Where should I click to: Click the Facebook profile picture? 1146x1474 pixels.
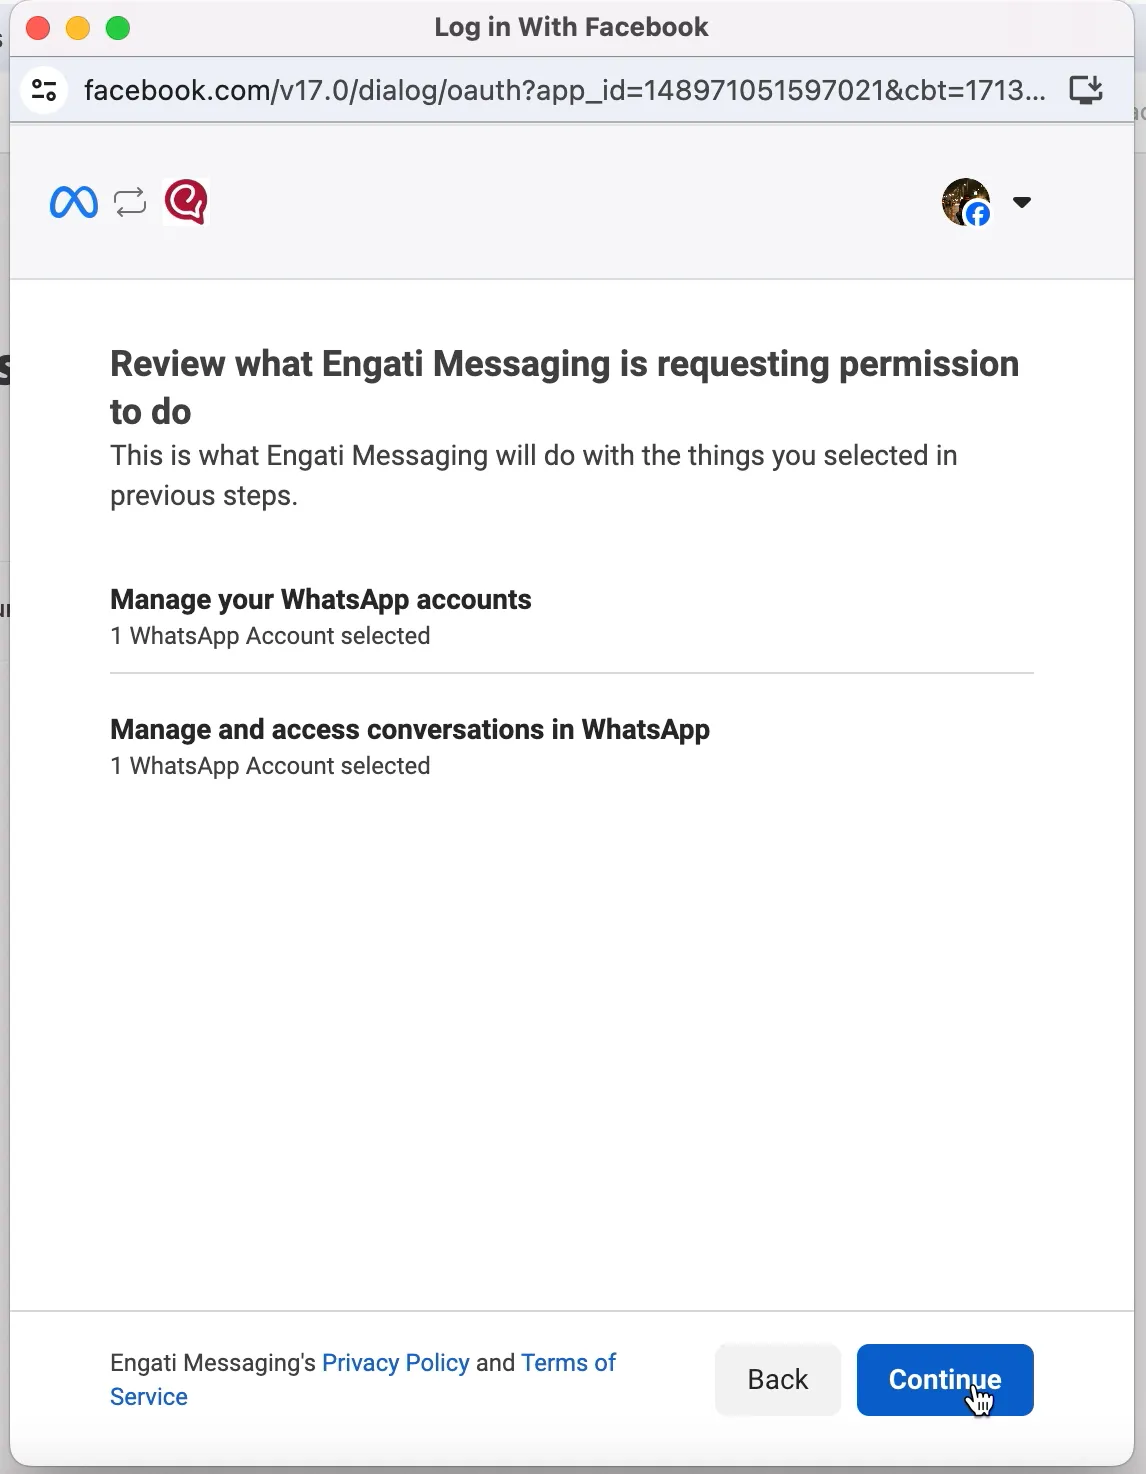[966, 202]
